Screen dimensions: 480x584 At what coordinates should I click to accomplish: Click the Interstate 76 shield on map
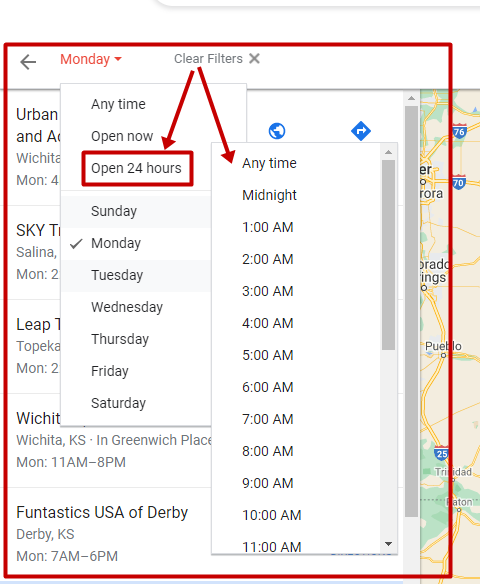coord(460,131)
